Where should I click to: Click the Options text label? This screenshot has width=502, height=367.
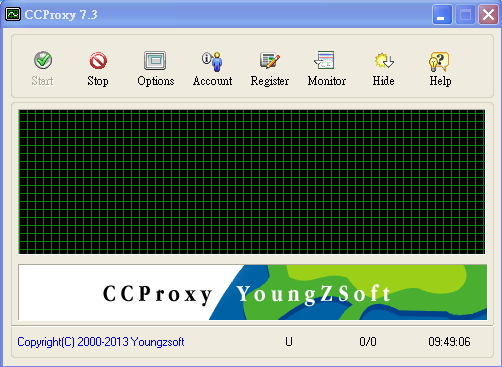(x=156, y=81)
